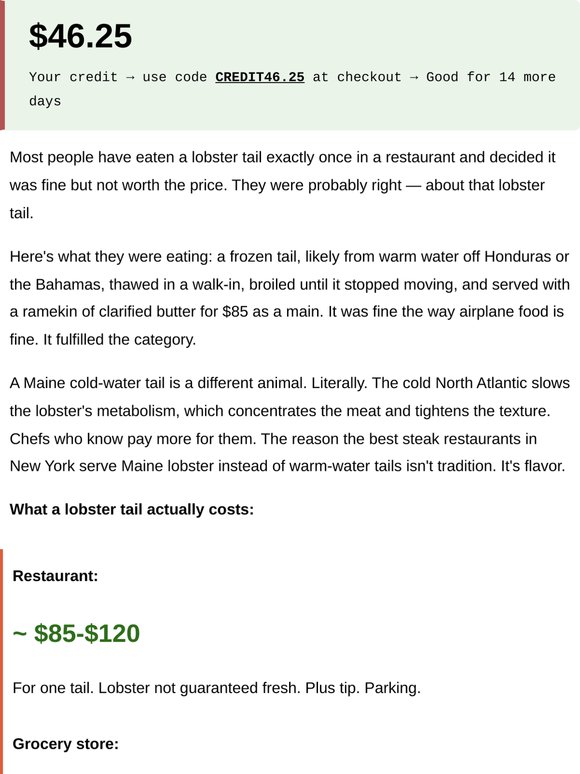Click paragraph starting "Here's what they were eating"

[x=290, y=298]
